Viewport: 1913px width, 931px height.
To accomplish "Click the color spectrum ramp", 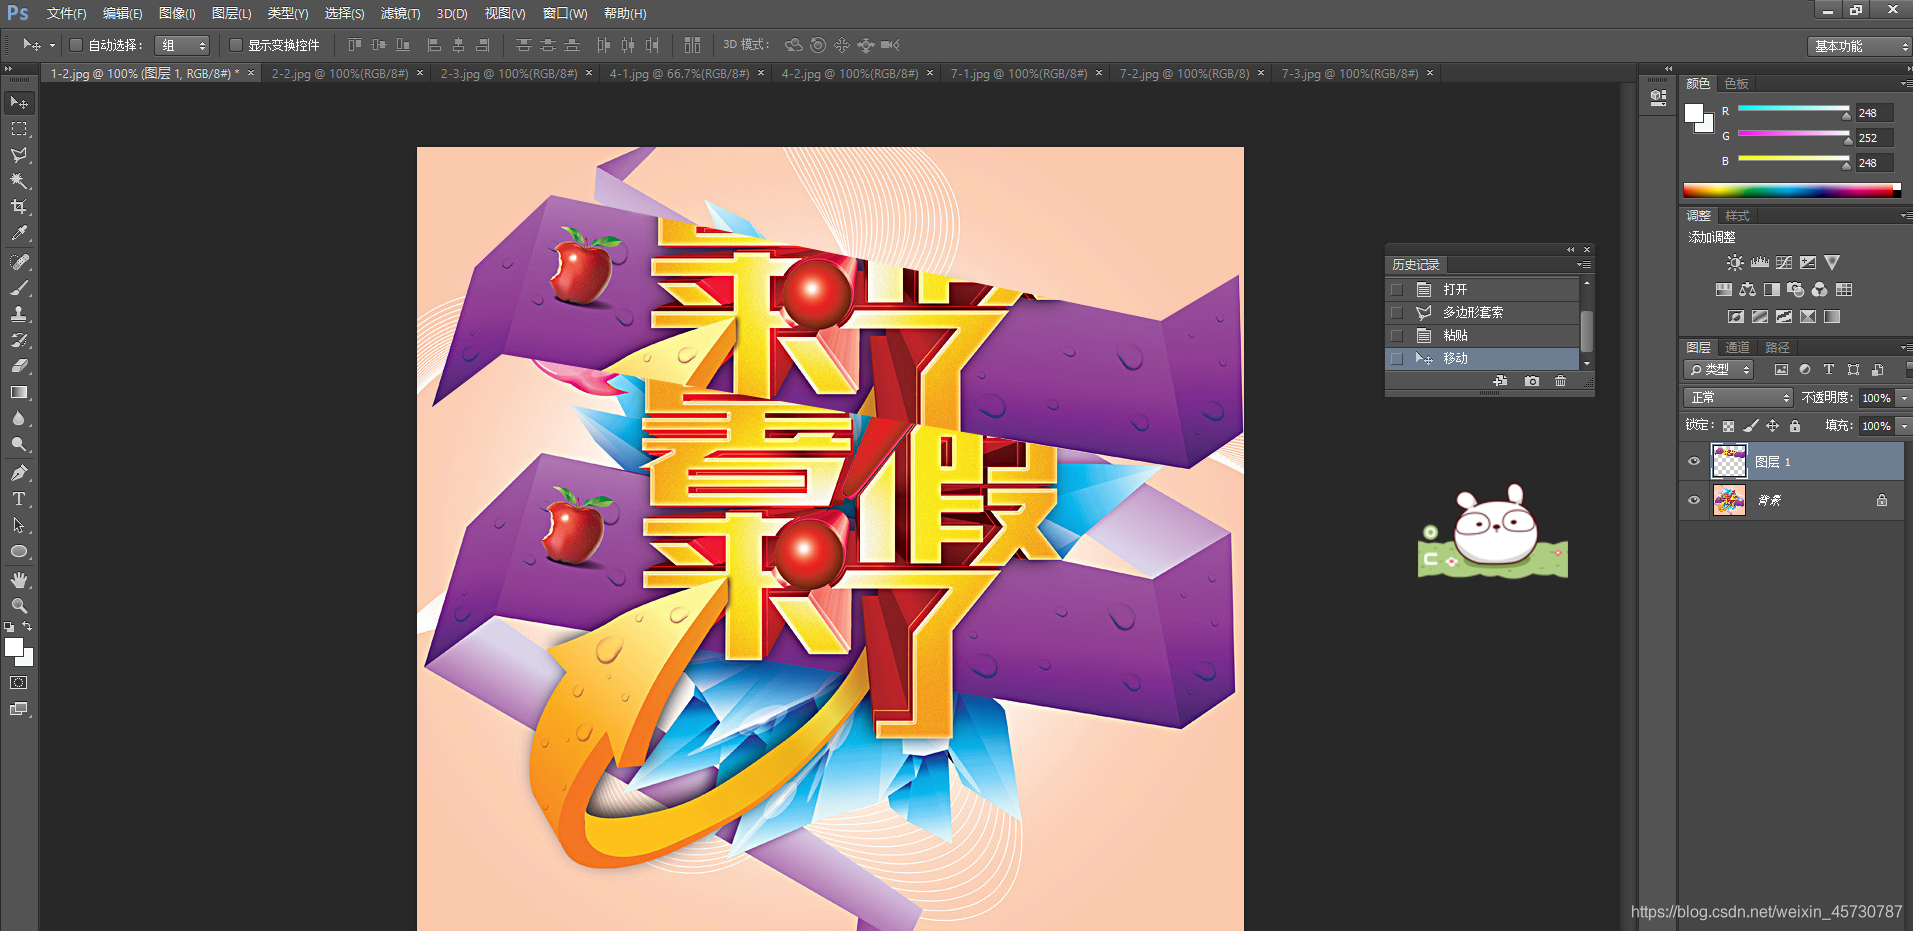I will pos(1792,190).
